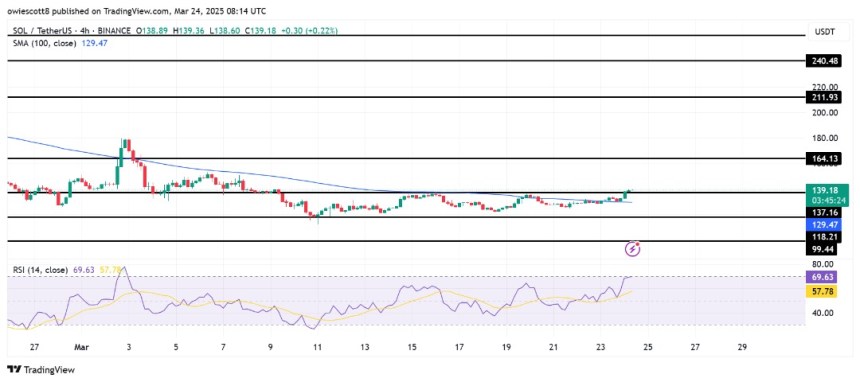Screen dimensions: 860x382
Task: Click the 11 date label on the time axis
Action: coord(317,347)
